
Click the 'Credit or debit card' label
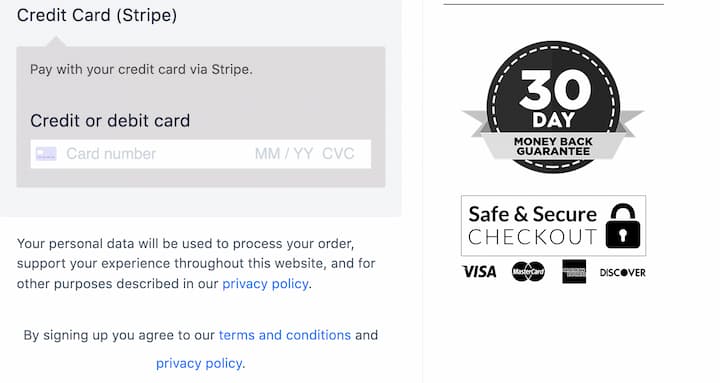(x=110, y=121)
